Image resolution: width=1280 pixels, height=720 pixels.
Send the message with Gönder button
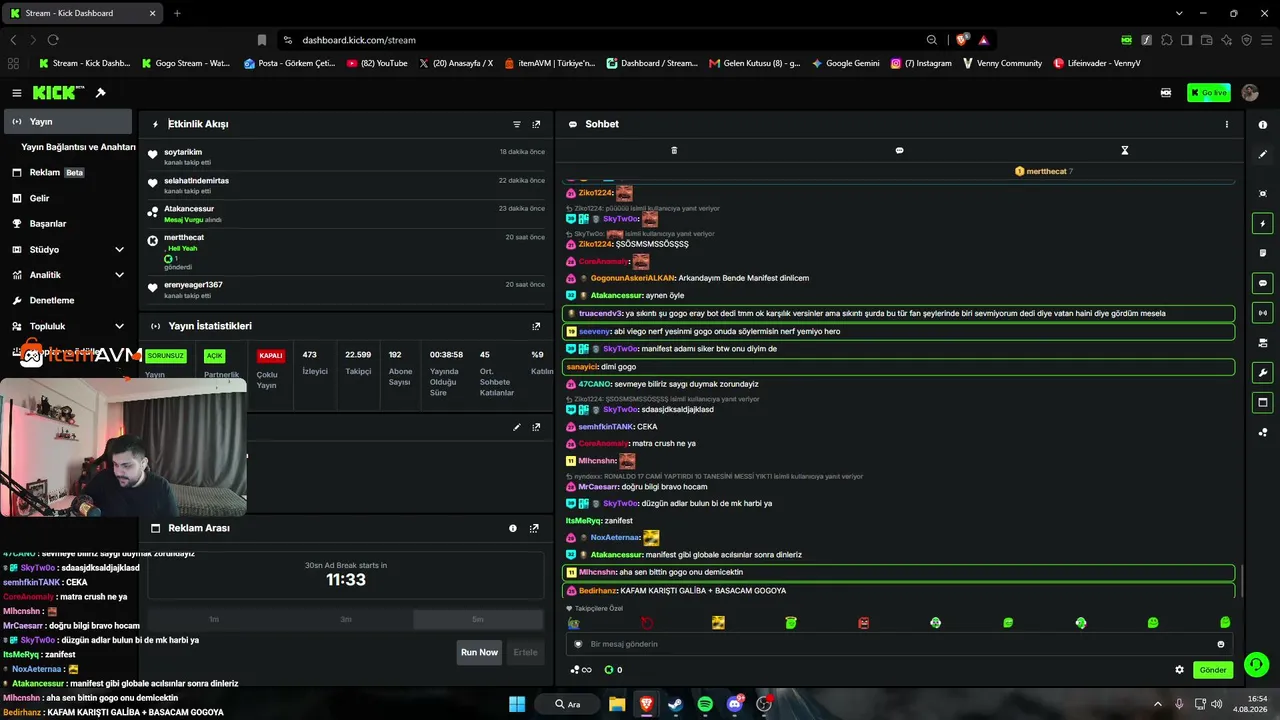tap(1213, 670)
